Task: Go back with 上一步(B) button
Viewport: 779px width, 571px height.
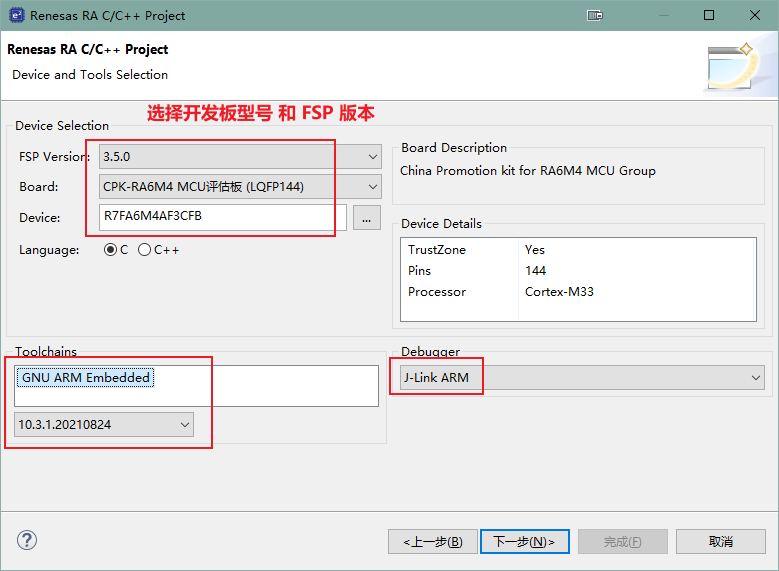Action: [432, 541]
